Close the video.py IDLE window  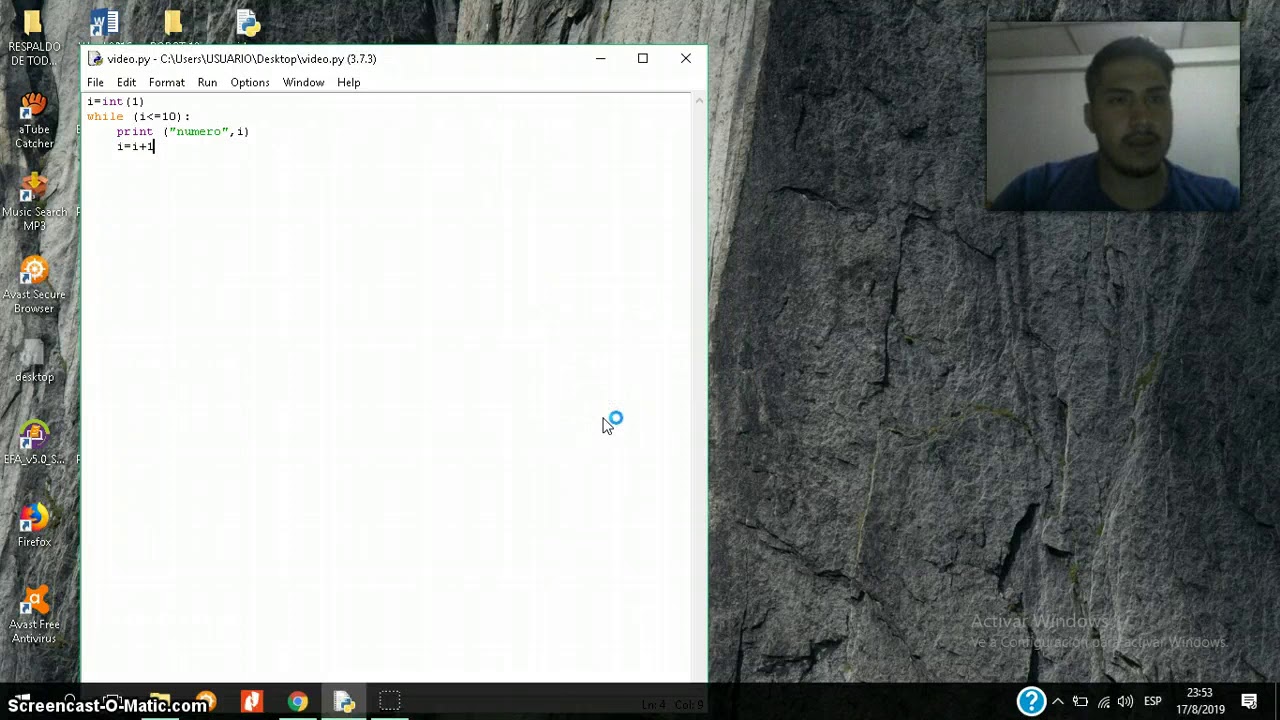pyautogui.click(x=686, y=59)
